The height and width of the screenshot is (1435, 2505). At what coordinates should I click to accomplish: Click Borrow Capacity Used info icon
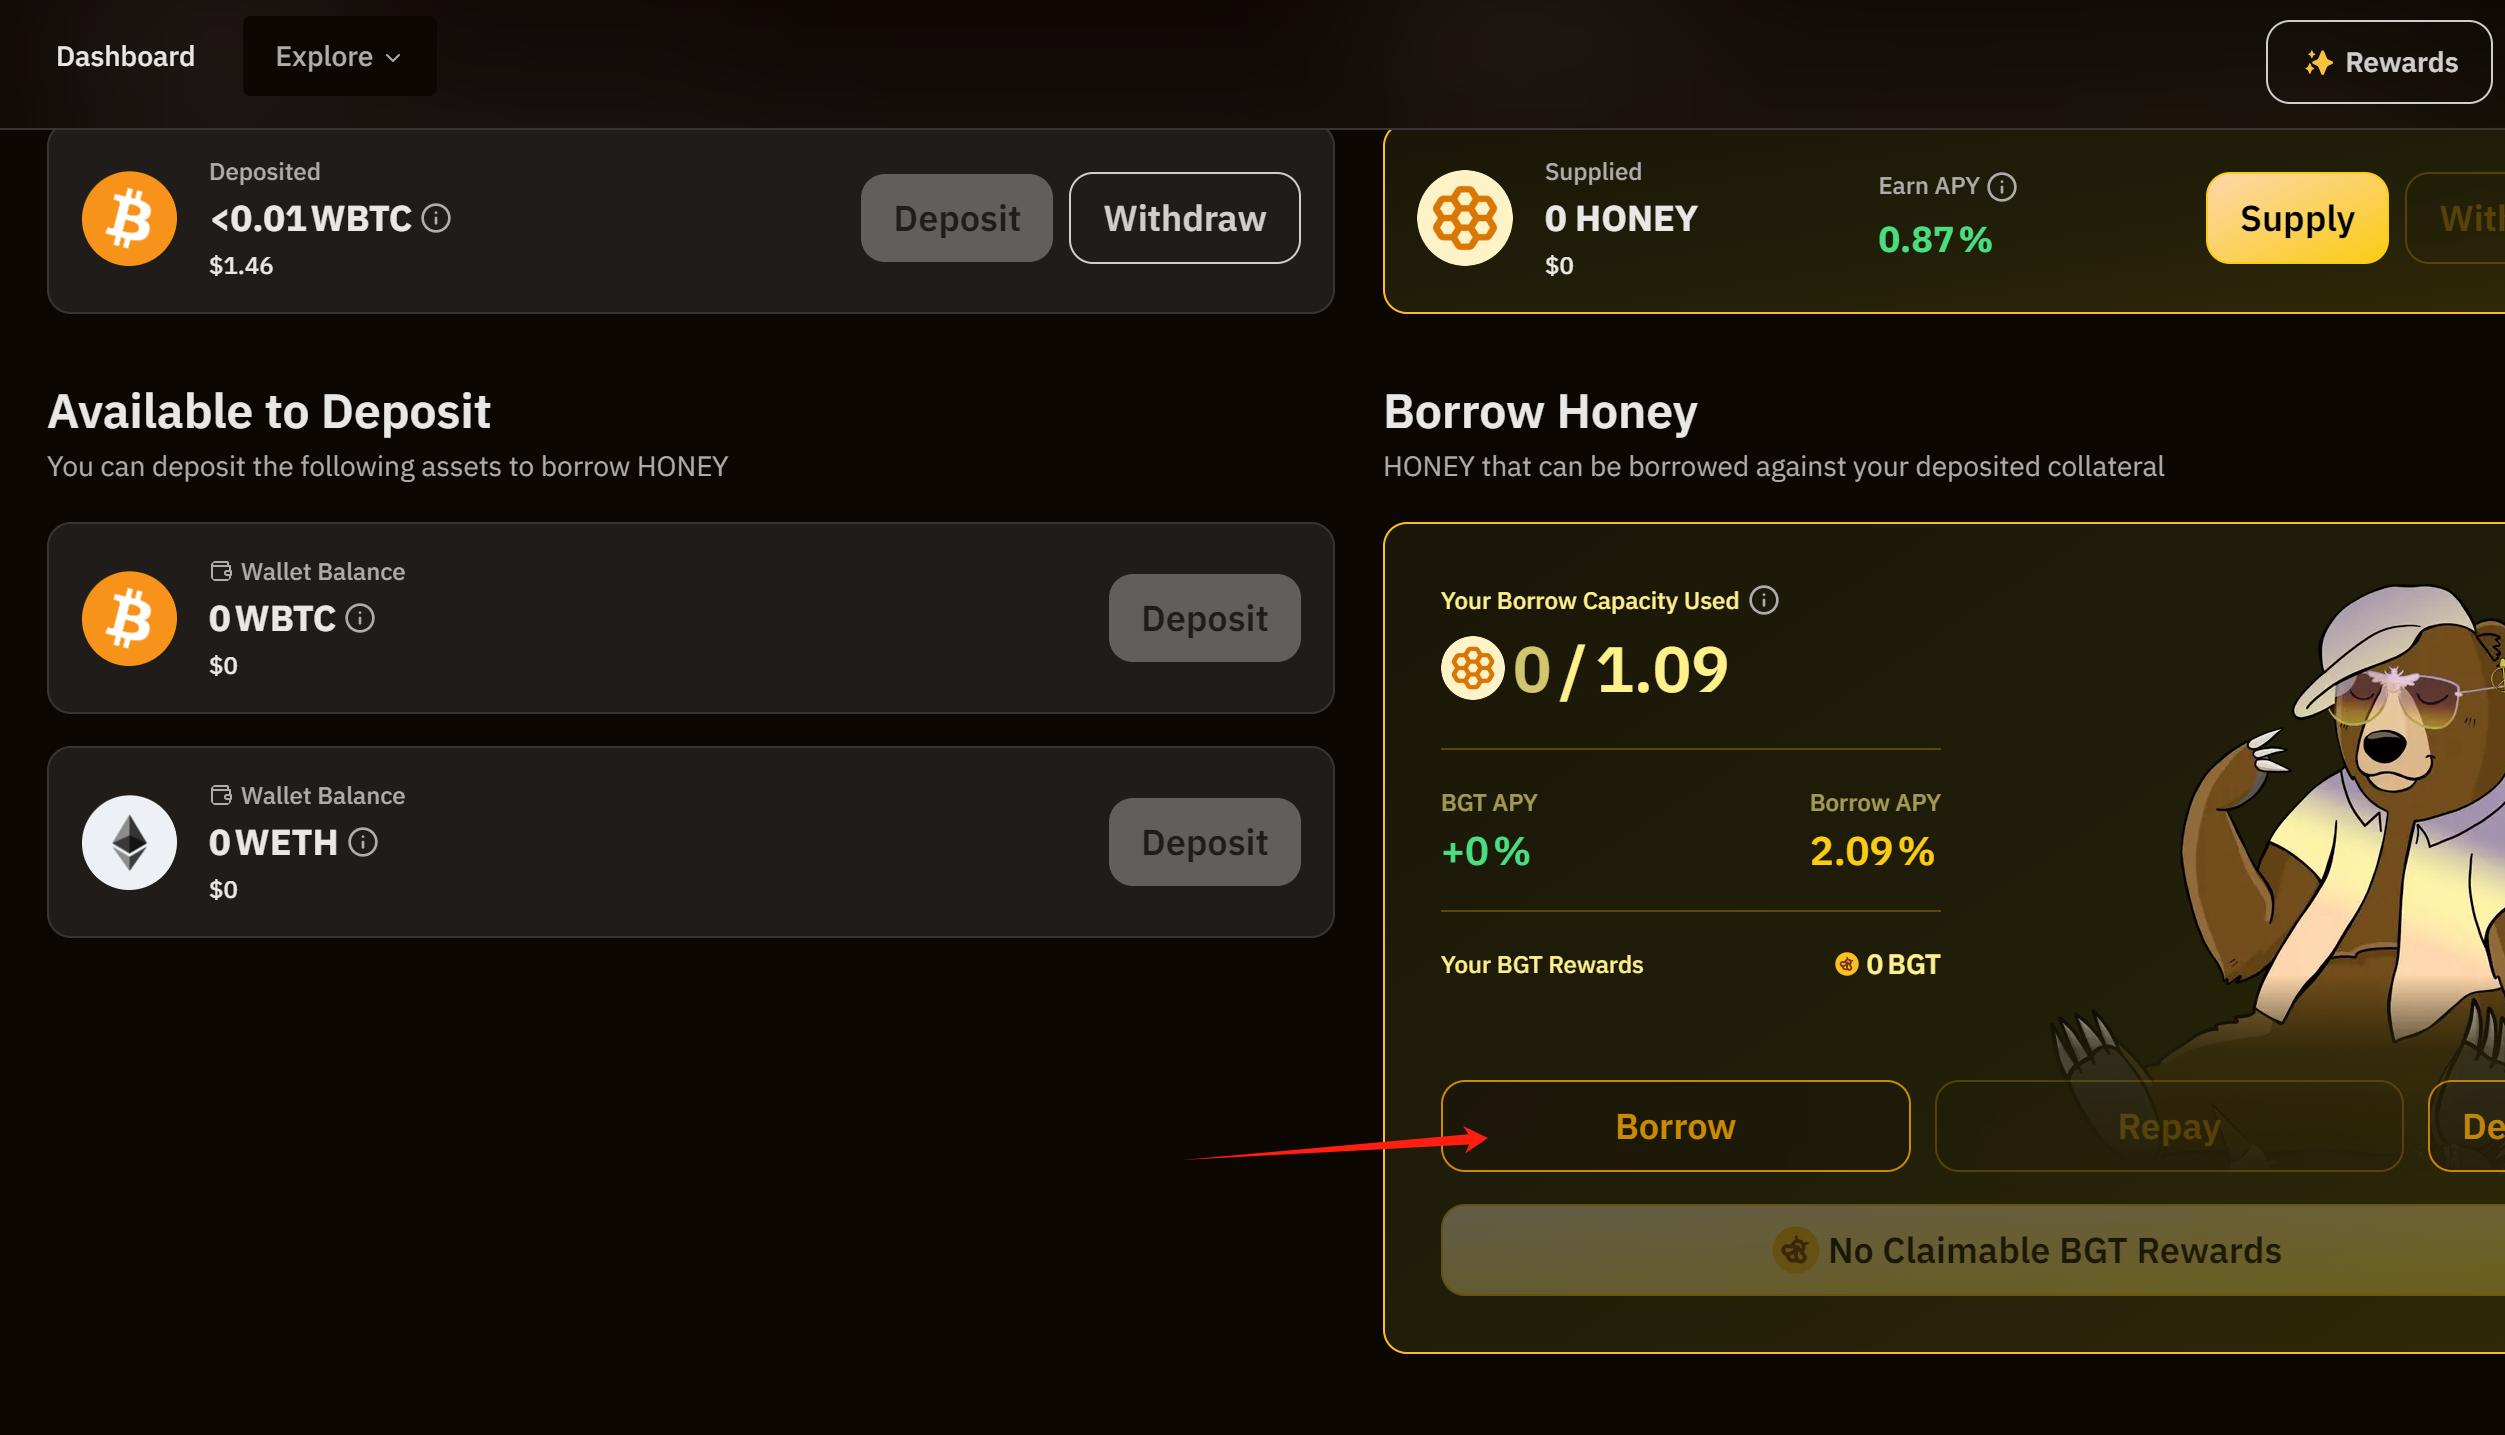tap(1764, 600)
